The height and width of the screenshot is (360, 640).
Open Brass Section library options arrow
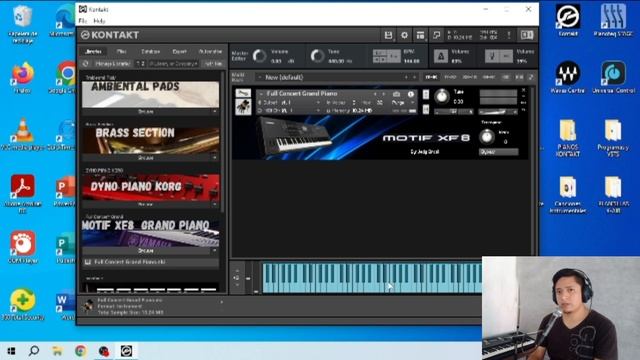(x=215, y=158)
